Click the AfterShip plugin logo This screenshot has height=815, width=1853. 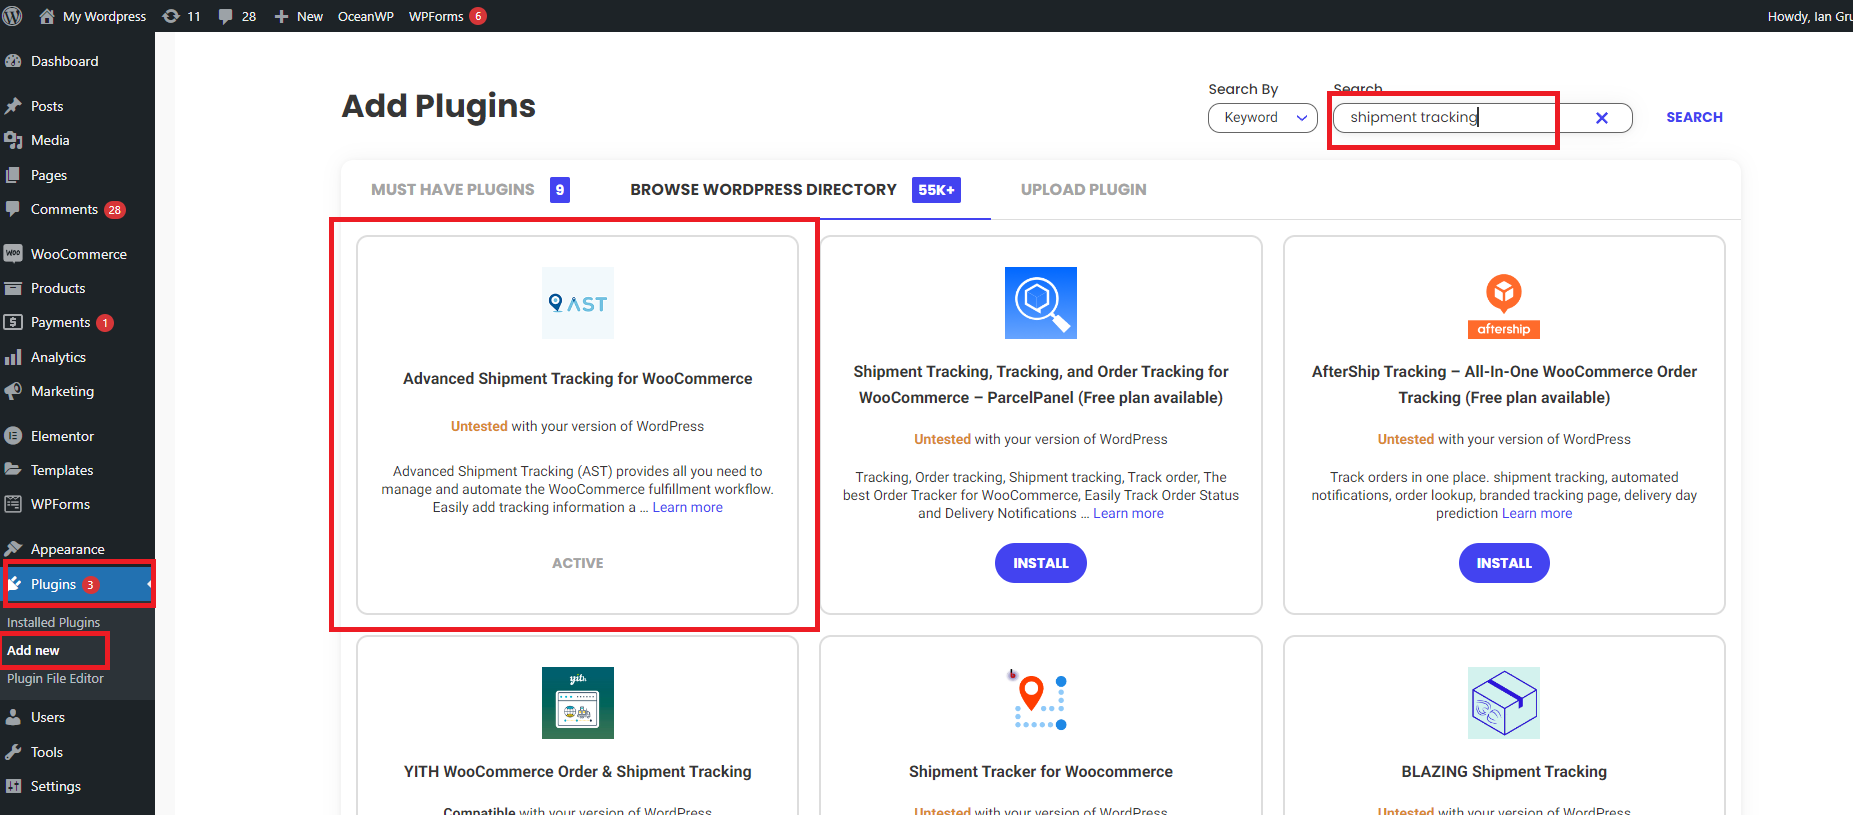click(x=1503, y=304)
